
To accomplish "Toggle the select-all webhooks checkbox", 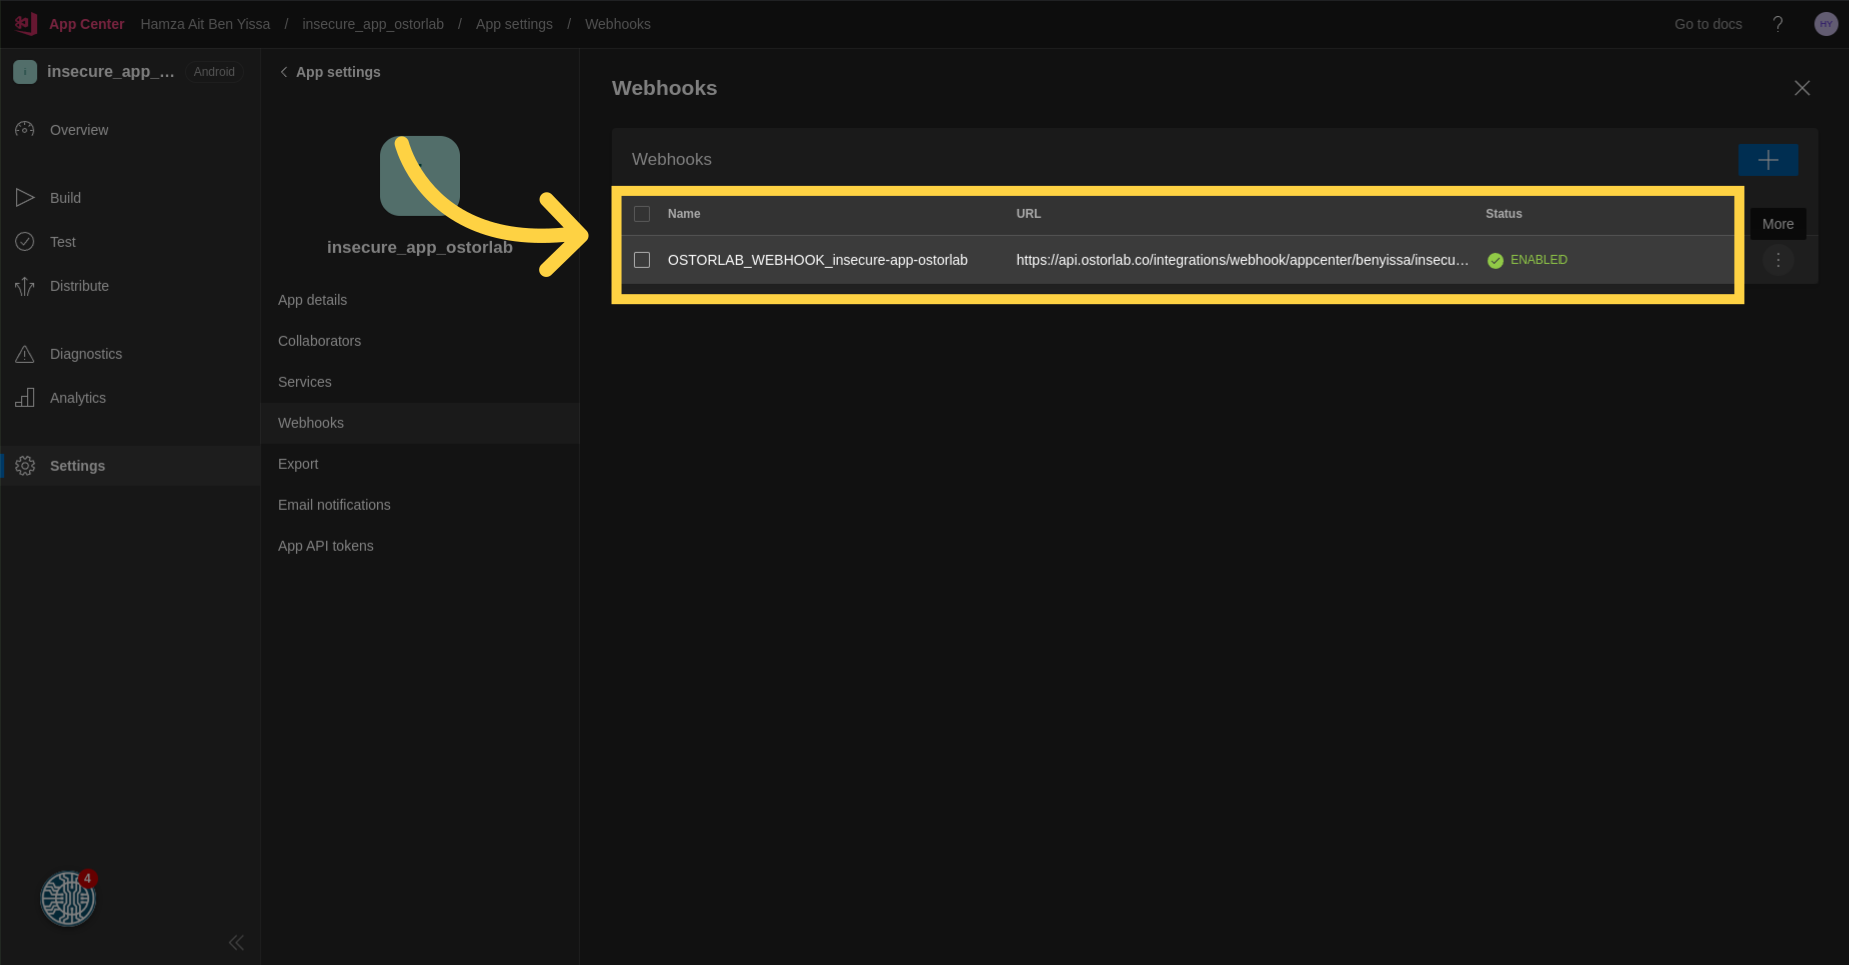I will tap(642, 214).
